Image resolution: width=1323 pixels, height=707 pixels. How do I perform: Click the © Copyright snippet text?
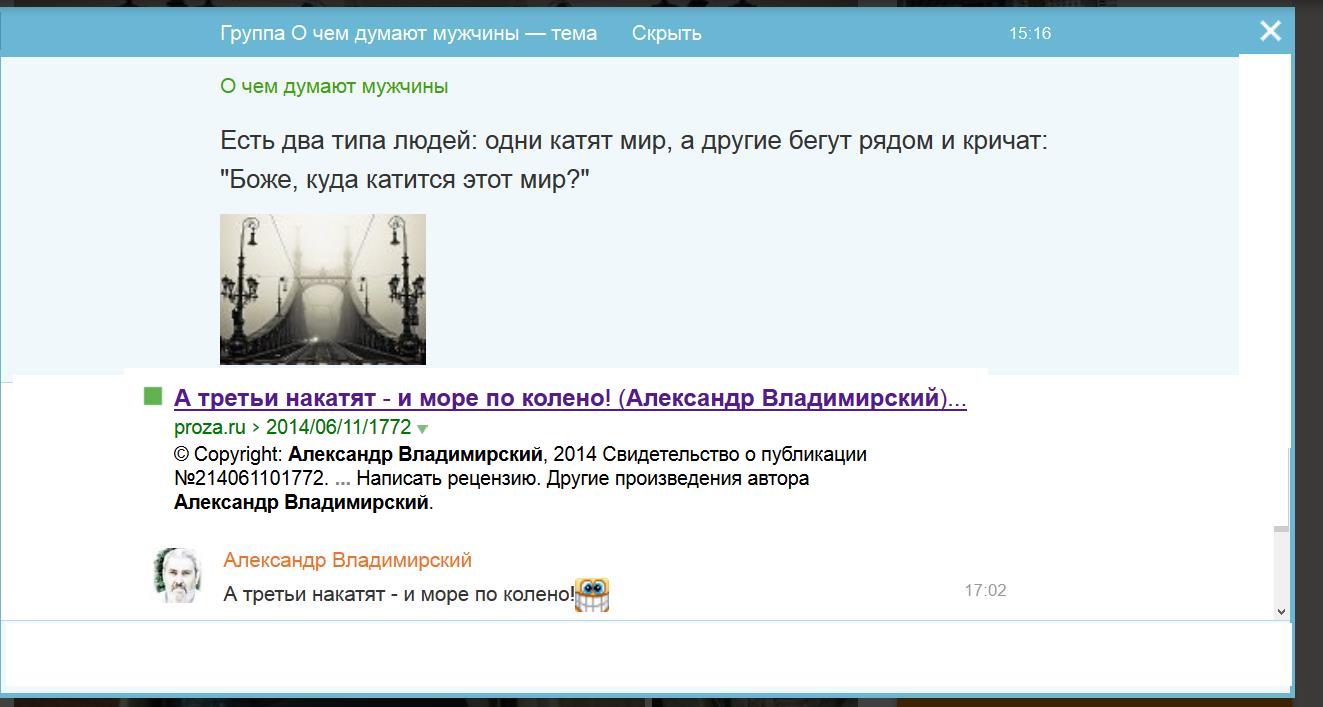click(x=520, y=478)
